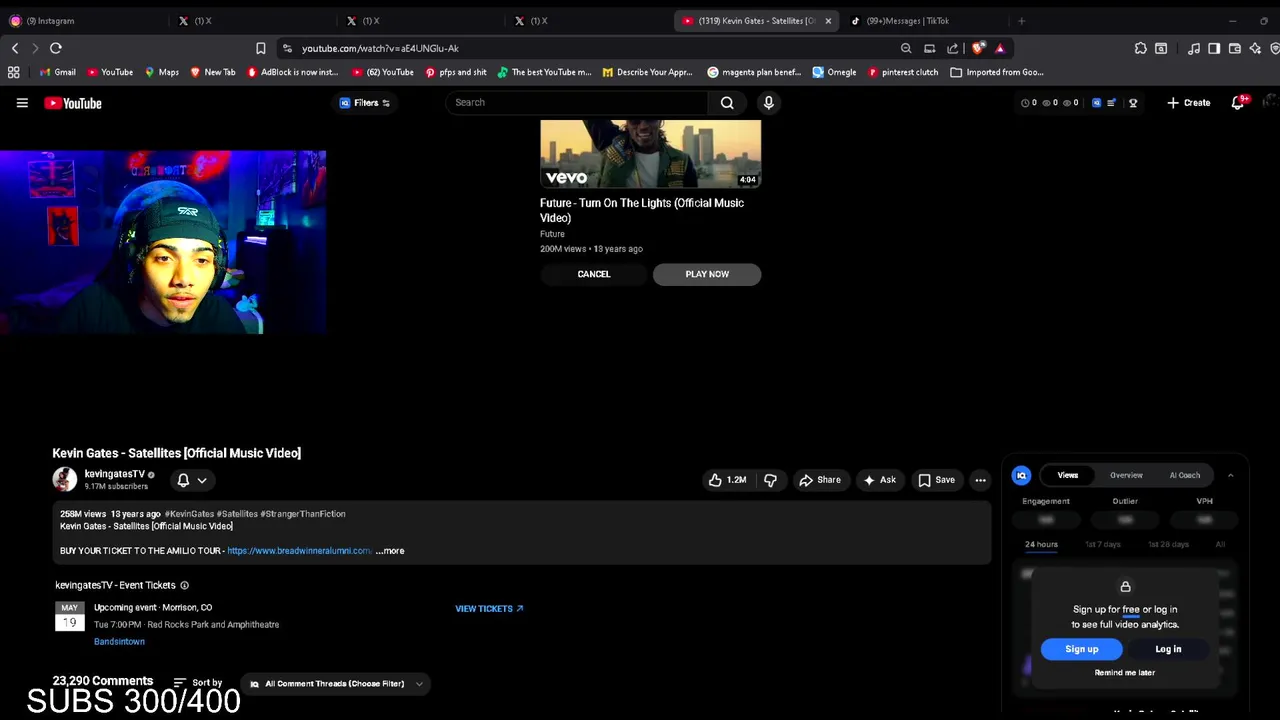Go to YouTube home via the logo
The image size is (1280, 720).
(73, 103)
